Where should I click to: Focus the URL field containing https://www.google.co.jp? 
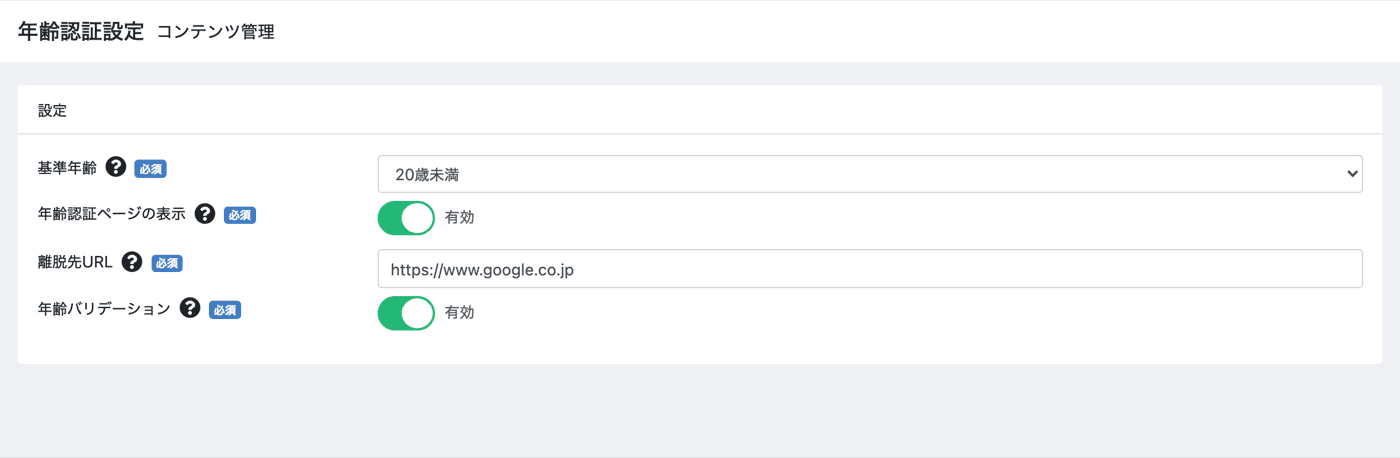click(x=870, y=269)
